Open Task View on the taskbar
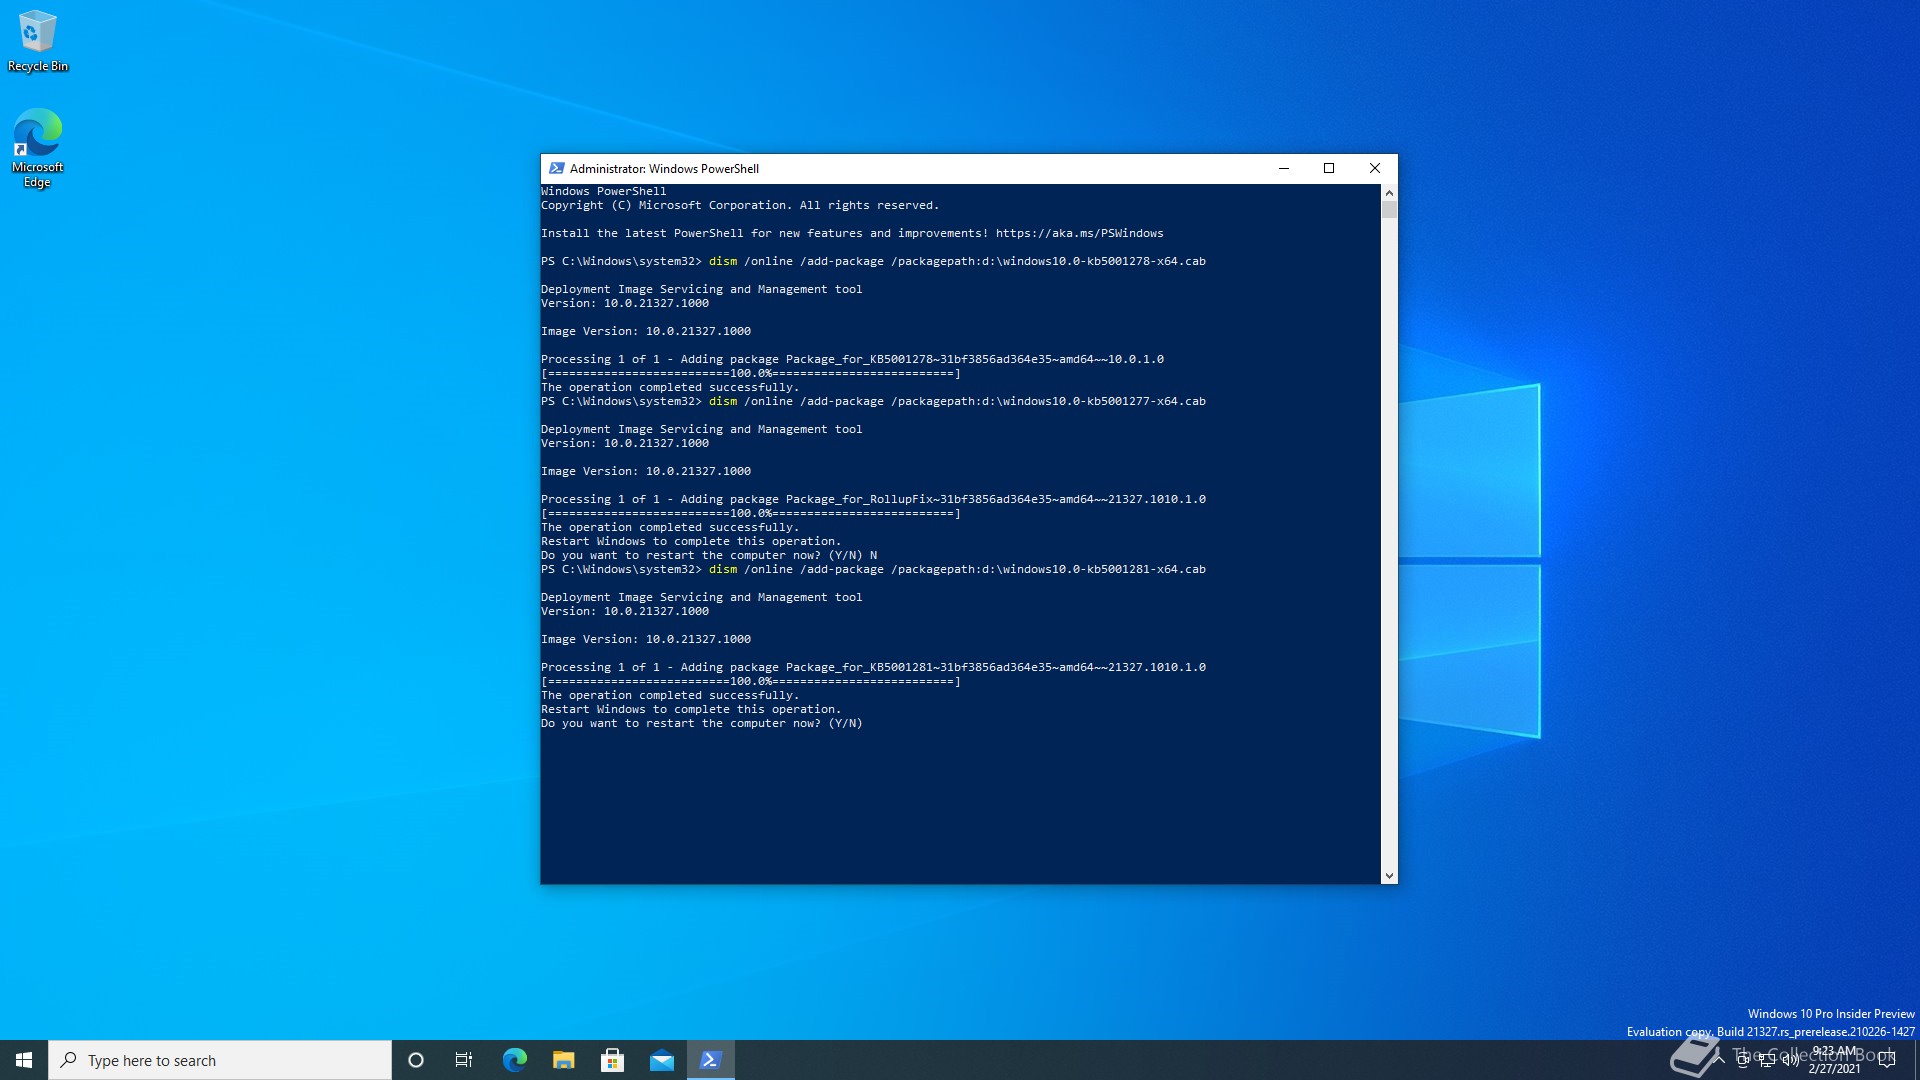This screenshot has height=1080, width=1920. tap(464, 1060)
